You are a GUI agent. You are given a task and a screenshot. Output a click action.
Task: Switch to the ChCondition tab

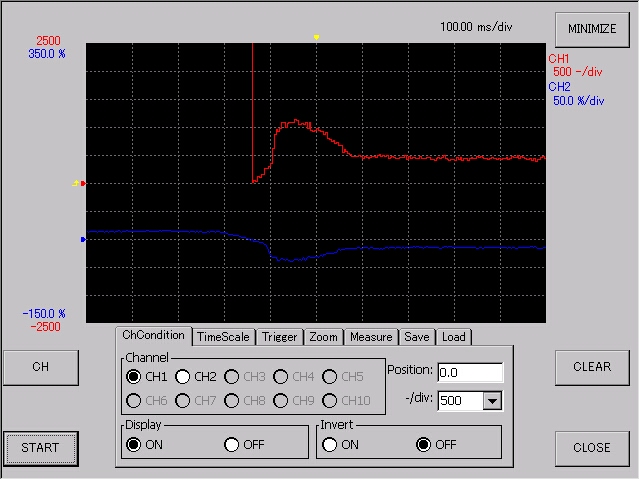pyautogui.click(x=153, y=336)
